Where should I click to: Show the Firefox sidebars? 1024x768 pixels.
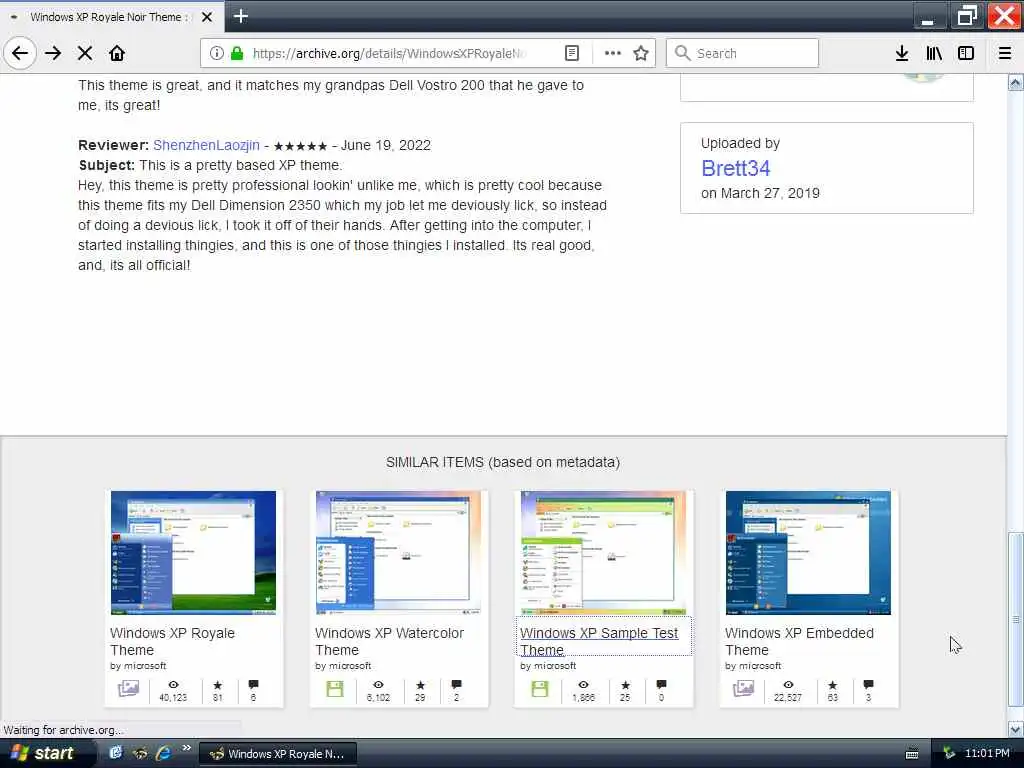pyautogui.click(x=966, y=53)
